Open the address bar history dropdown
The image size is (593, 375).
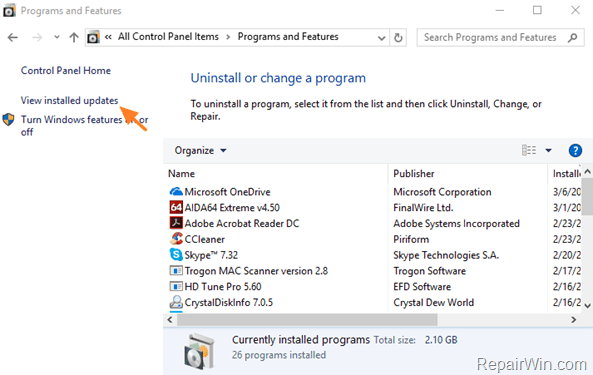click(x=382, y=37)
